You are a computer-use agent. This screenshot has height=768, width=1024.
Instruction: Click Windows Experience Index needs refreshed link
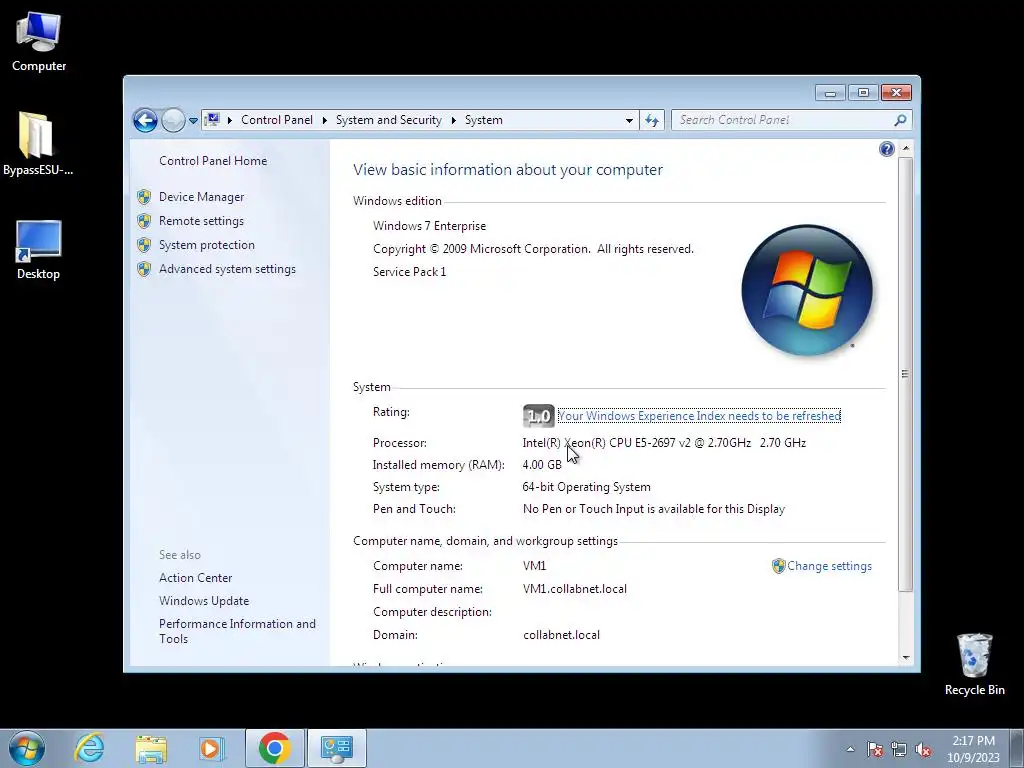click(x=699, y=416)
